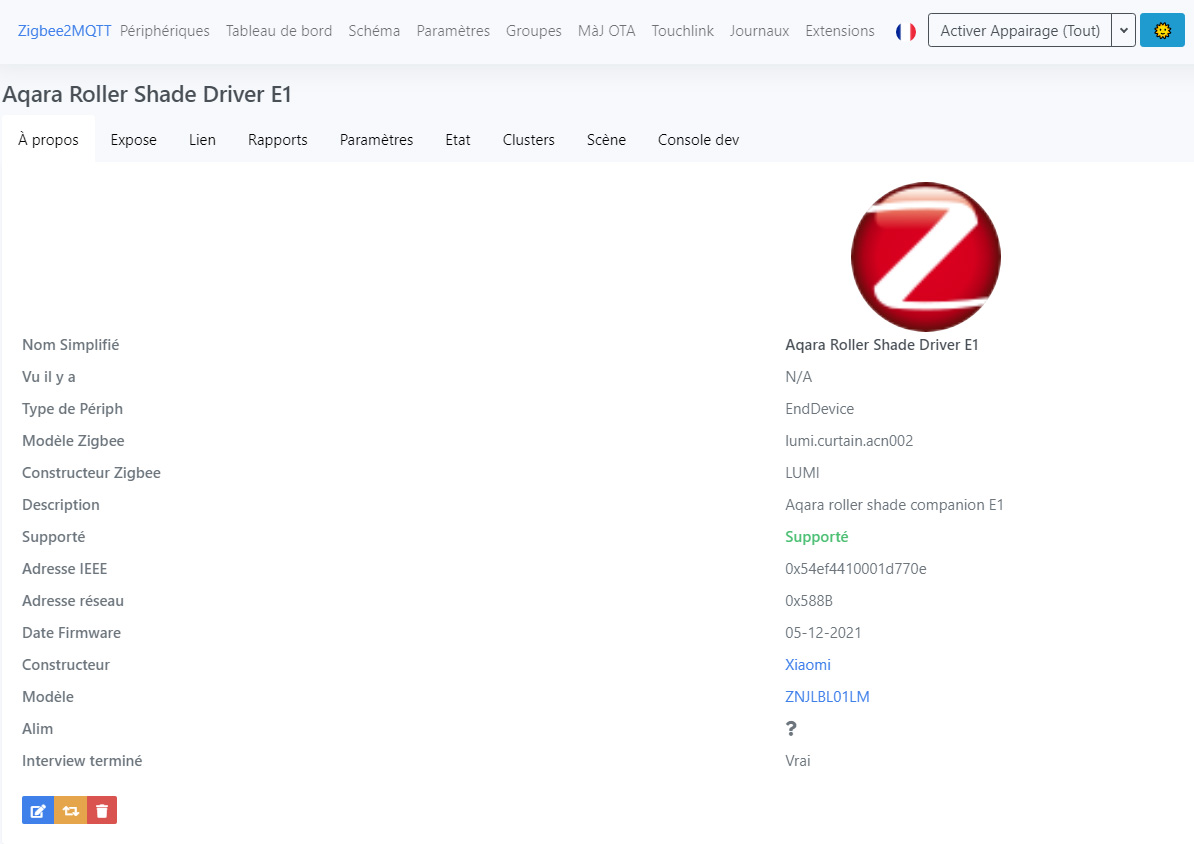The image size is (1194, 844).
Task: Click the IEEE address 0x54ef4410001d770e
Action: tap(856, 569)
